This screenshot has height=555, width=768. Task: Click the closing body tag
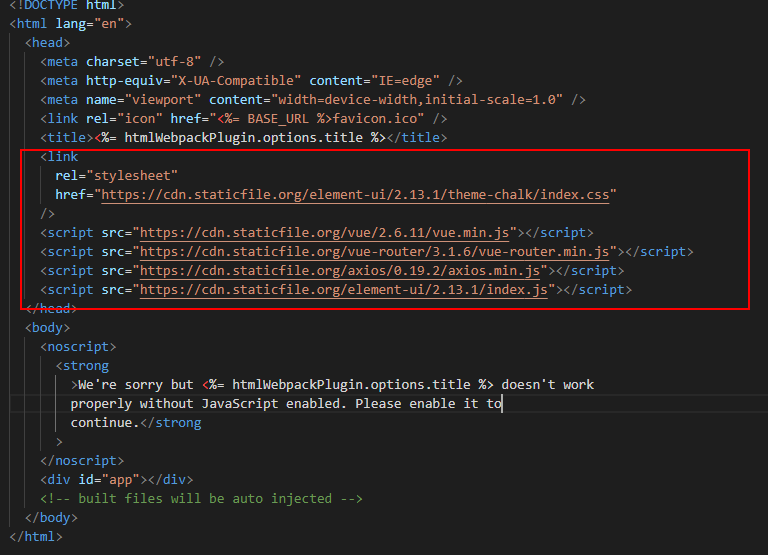51,518
